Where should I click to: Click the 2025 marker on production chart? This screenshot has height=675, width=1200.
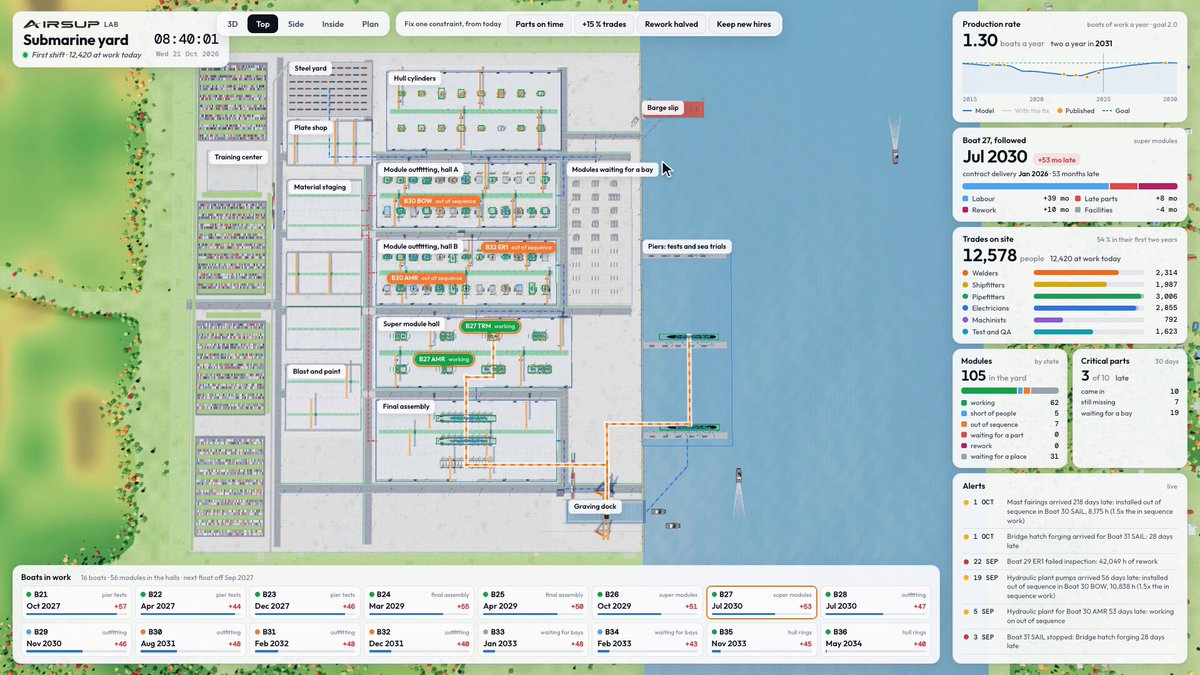1102,73
